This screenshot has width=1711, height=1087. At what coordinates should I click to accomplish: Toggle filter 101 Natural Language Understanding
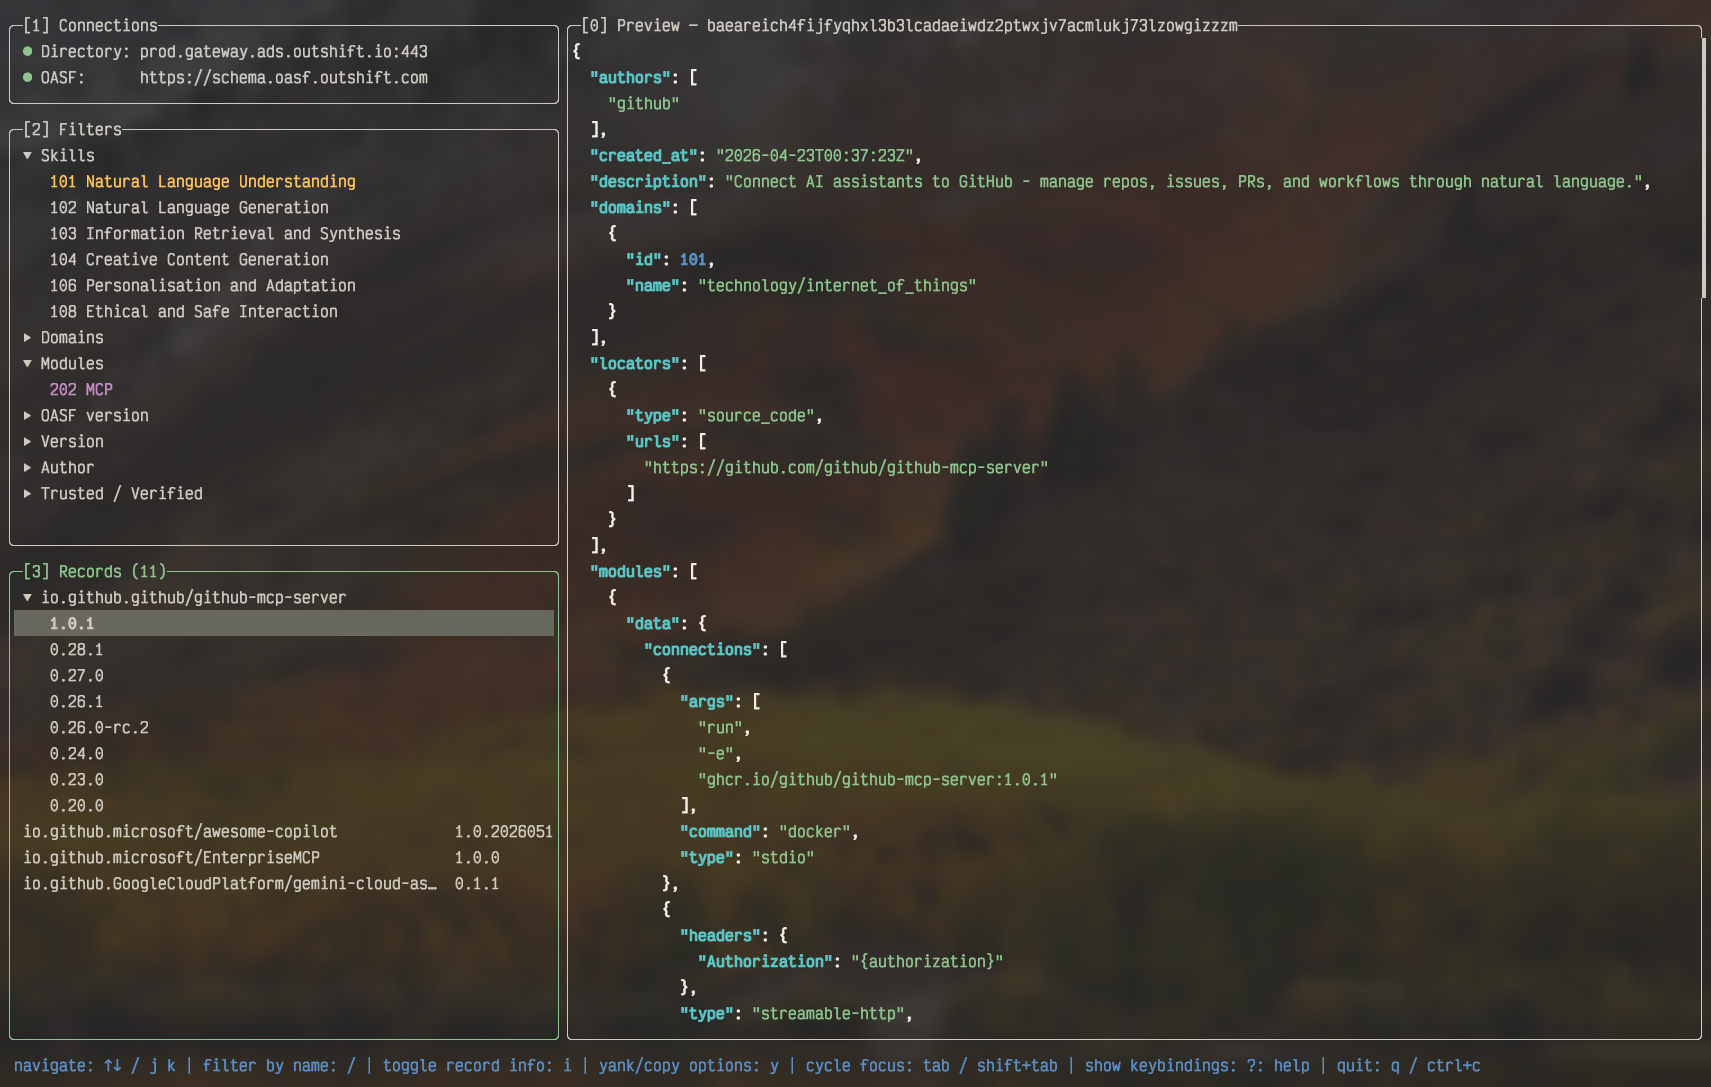click(203, 182)
